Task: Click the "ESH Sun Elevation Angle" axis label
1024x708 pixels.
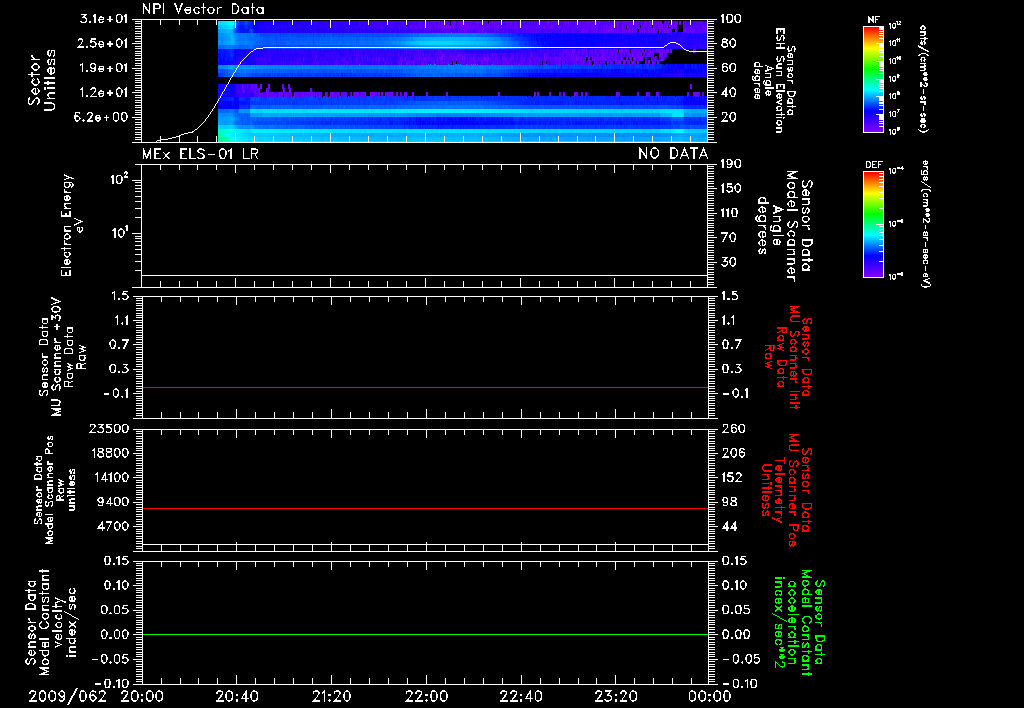Action: click(x=767, y=80)
